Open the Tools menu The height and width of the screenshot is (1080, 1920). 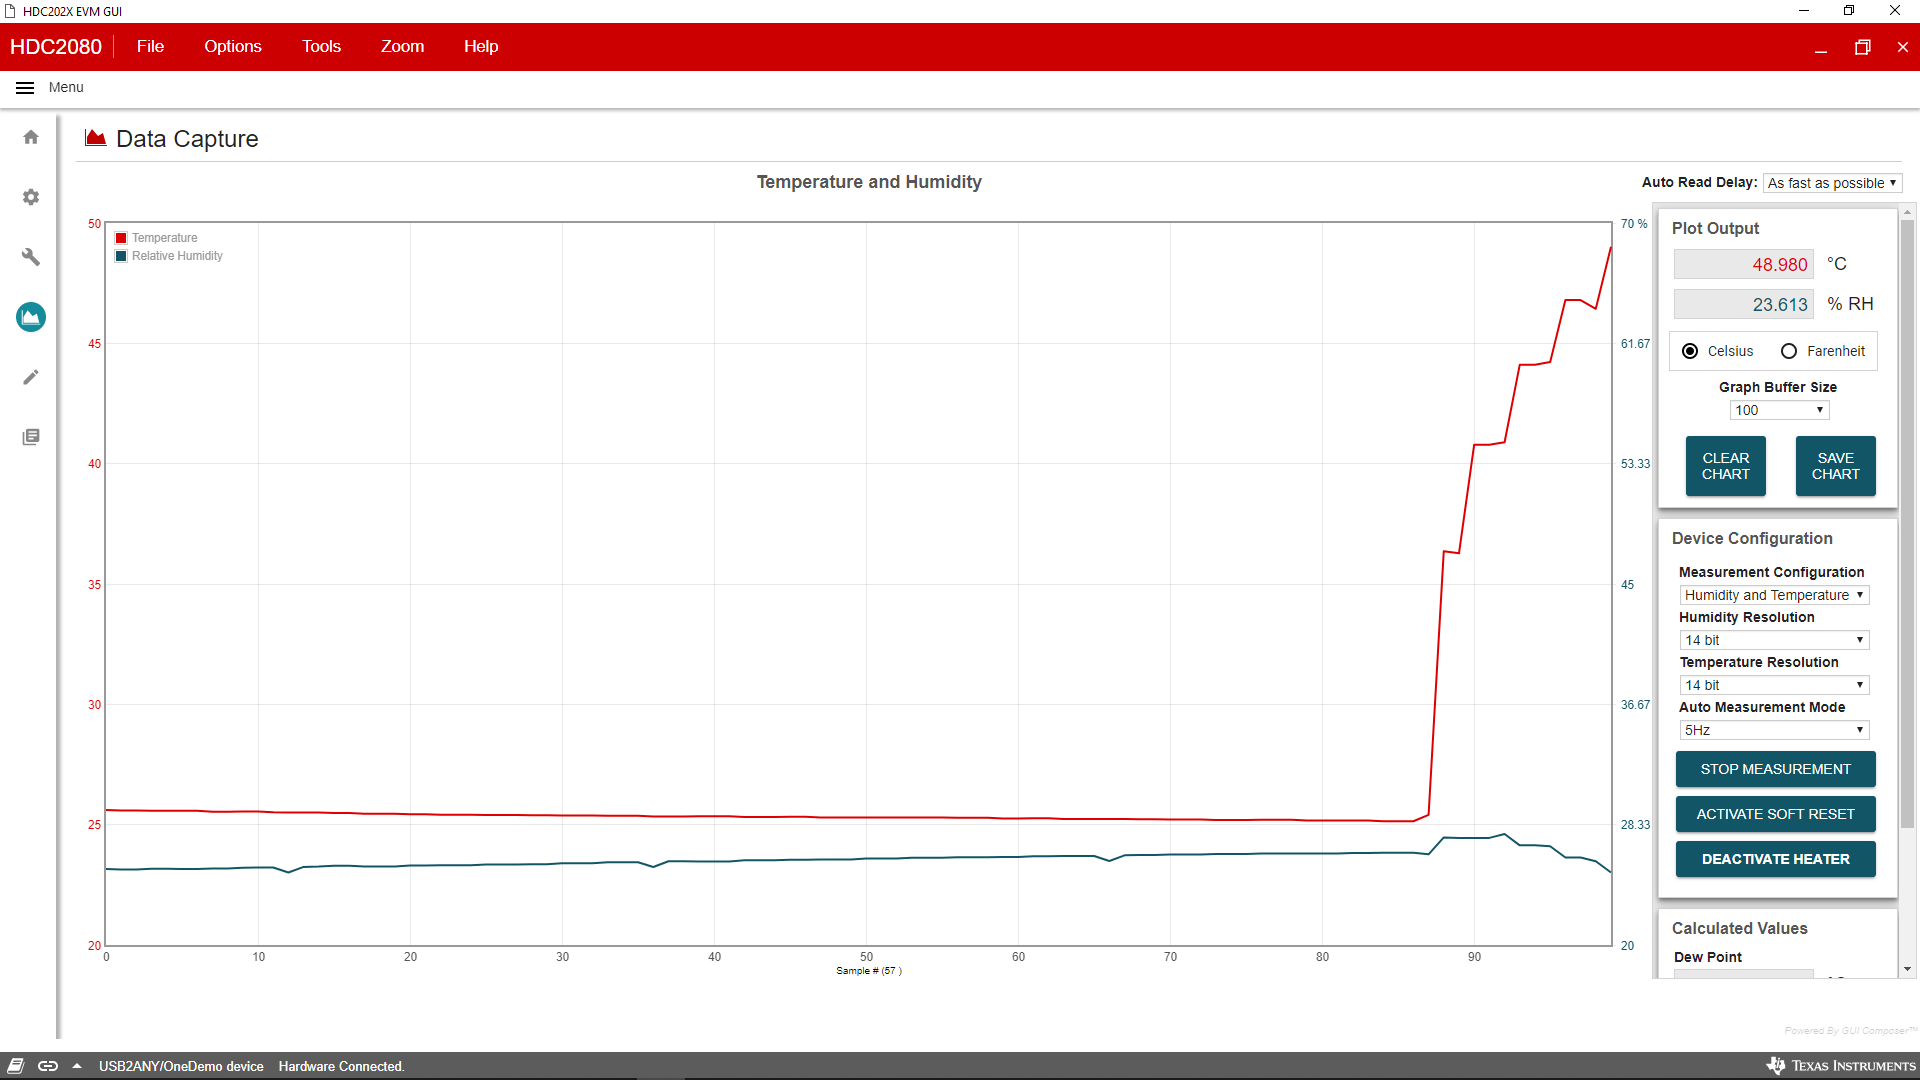coord(321,47)
